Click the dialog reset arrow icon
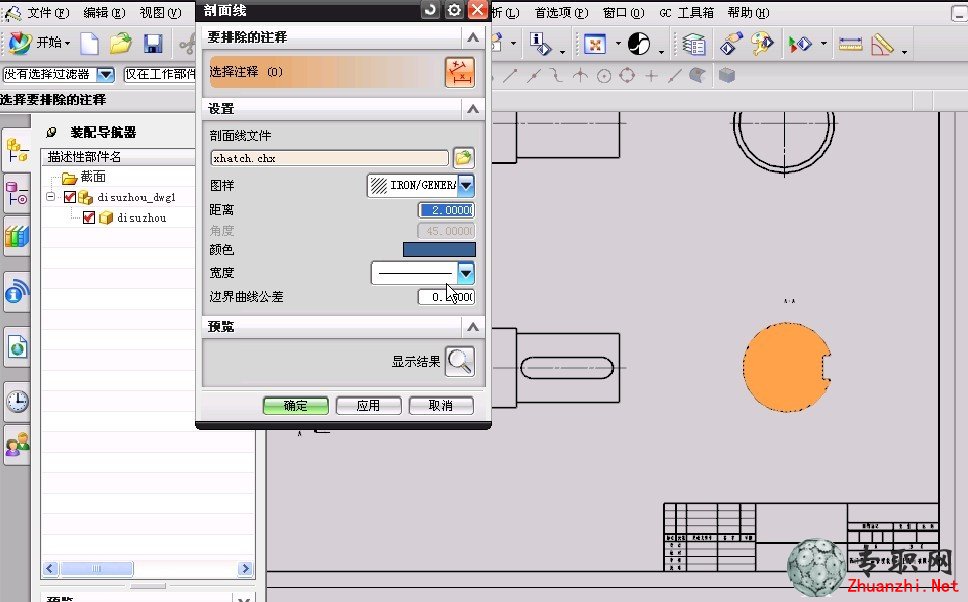 click(x=430, y=10)
